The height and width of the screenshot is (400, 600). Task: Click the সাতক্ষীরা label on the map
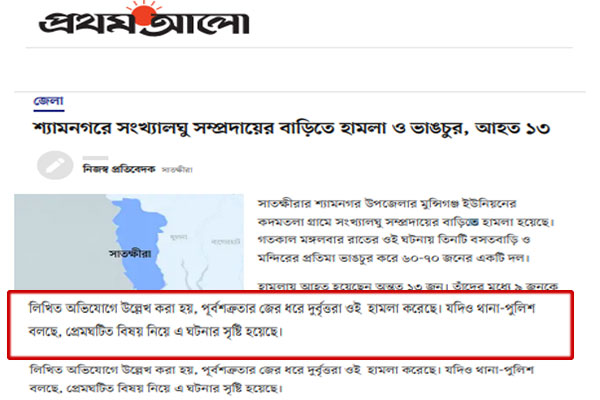pyautogui.click(x=130, y=253)
